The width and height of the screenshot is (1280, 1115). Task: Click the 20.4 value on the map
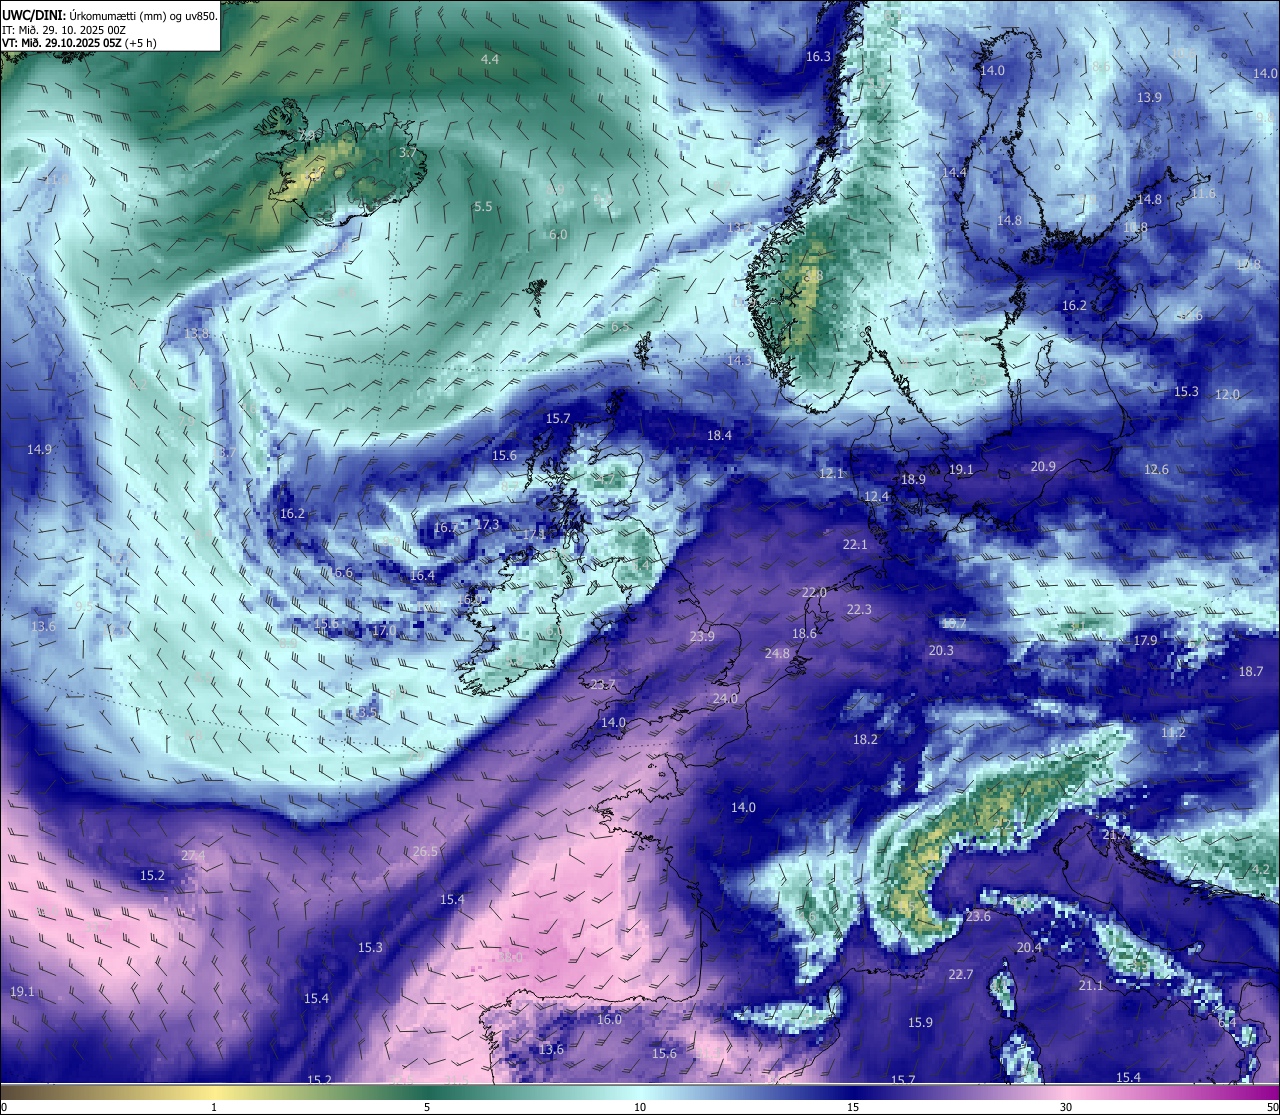[x=1029, y=948]
